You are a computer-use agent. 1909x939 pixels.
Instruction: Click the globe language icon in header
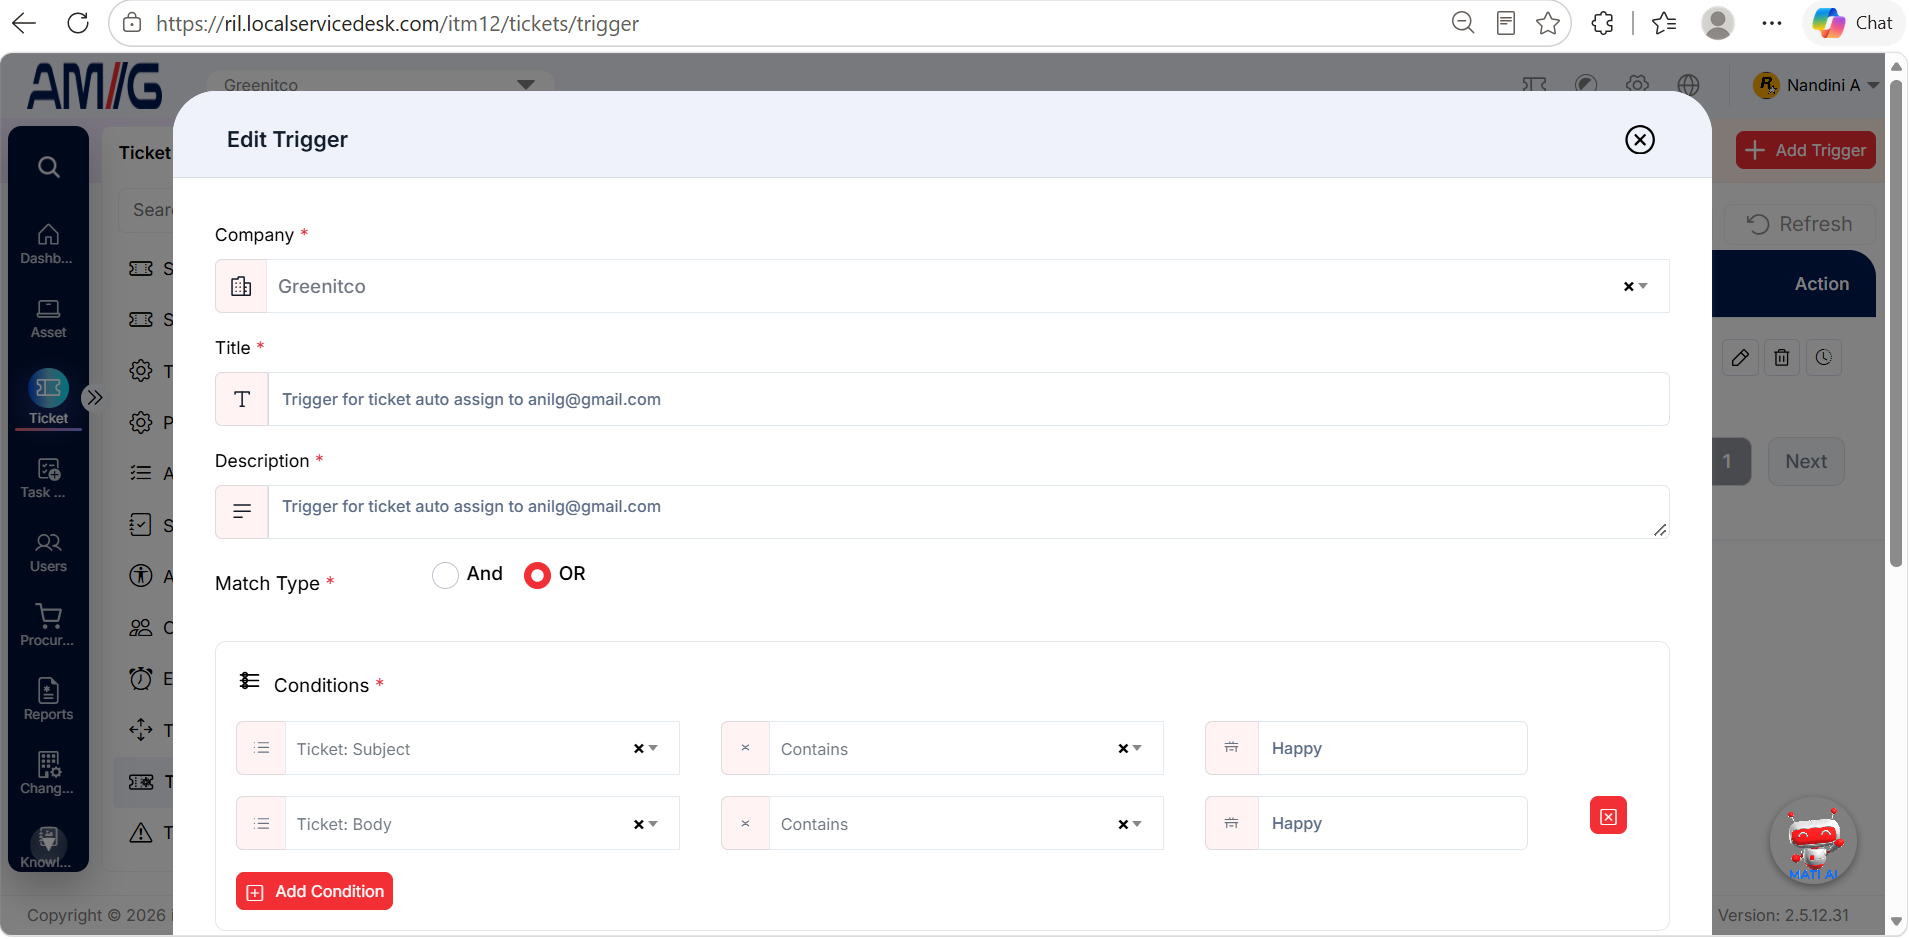point(1689,86)
